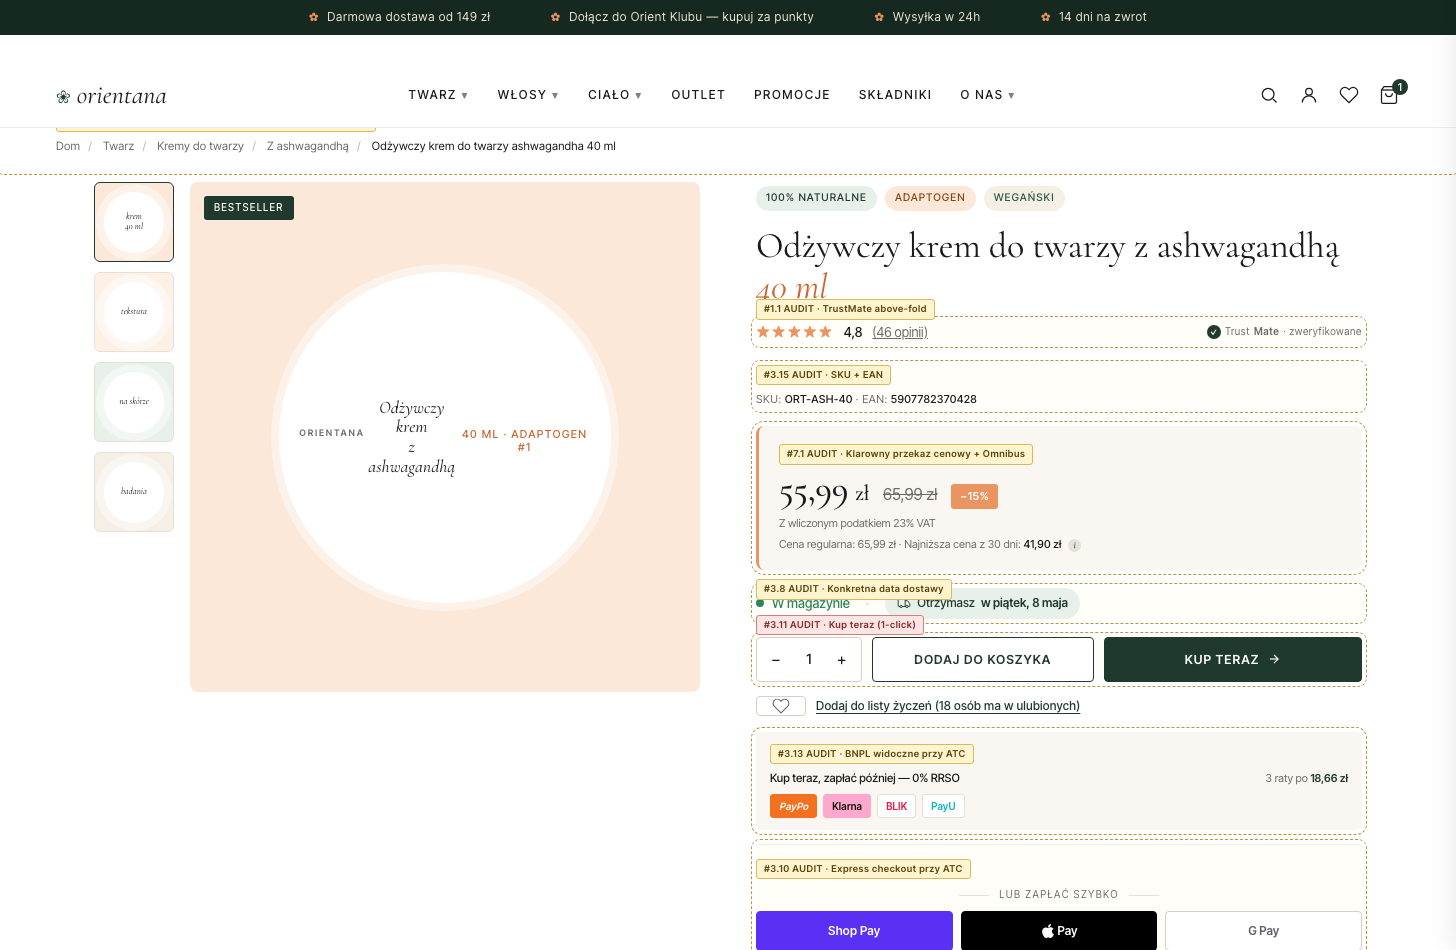
Task: Click the 100% NATURALNE tag
Action: pos(816,198)
